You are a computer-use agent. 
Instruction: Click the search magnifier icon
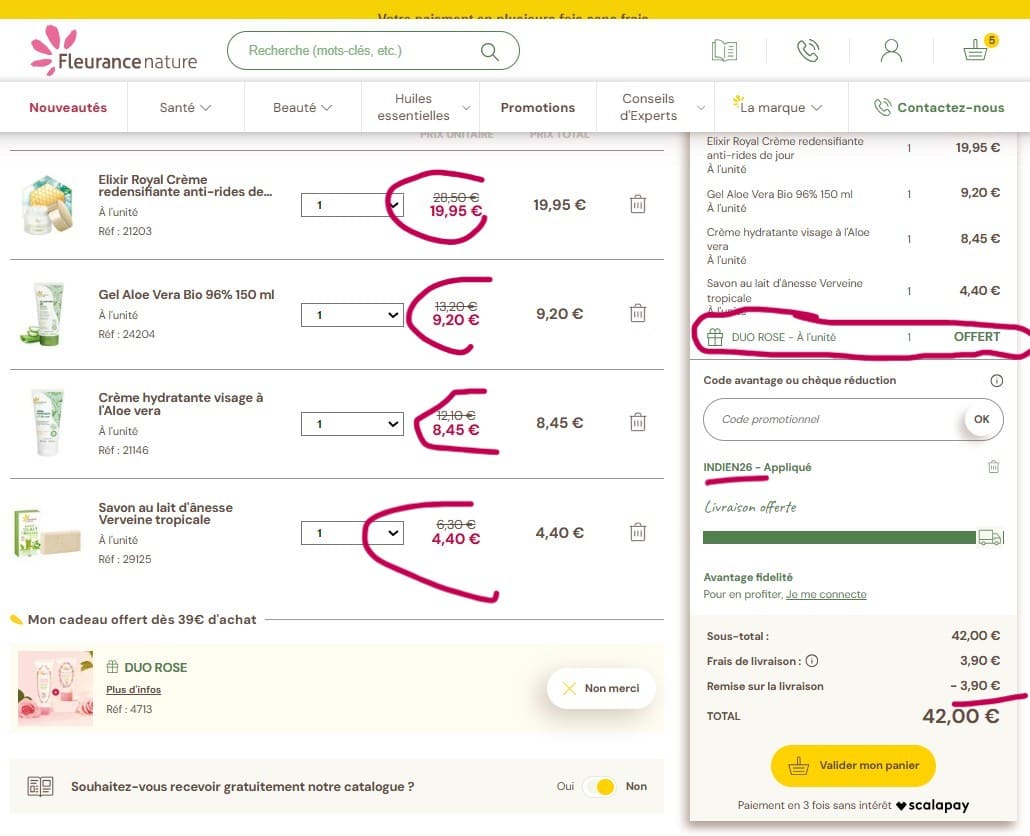pyautogui.click(x=489, y=51)
